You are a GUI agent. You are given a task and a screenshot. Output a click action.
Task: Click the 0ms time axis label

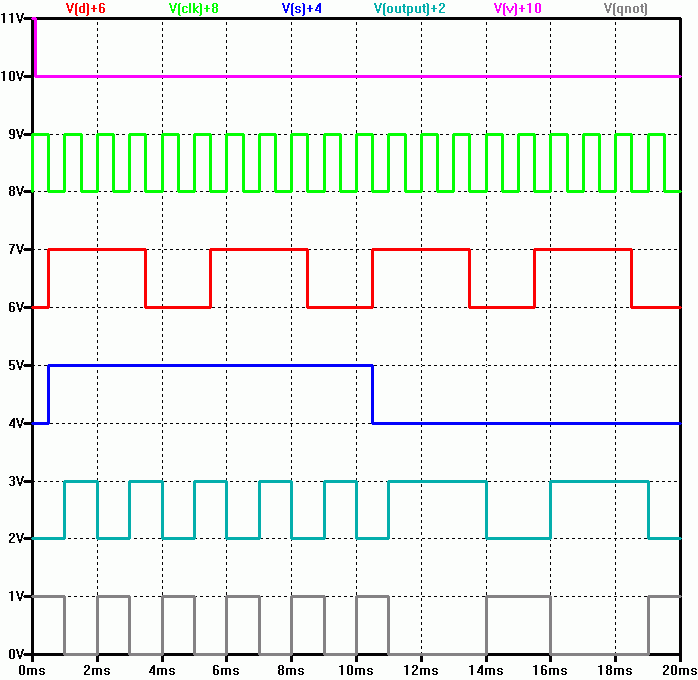[x=32, y=670]
